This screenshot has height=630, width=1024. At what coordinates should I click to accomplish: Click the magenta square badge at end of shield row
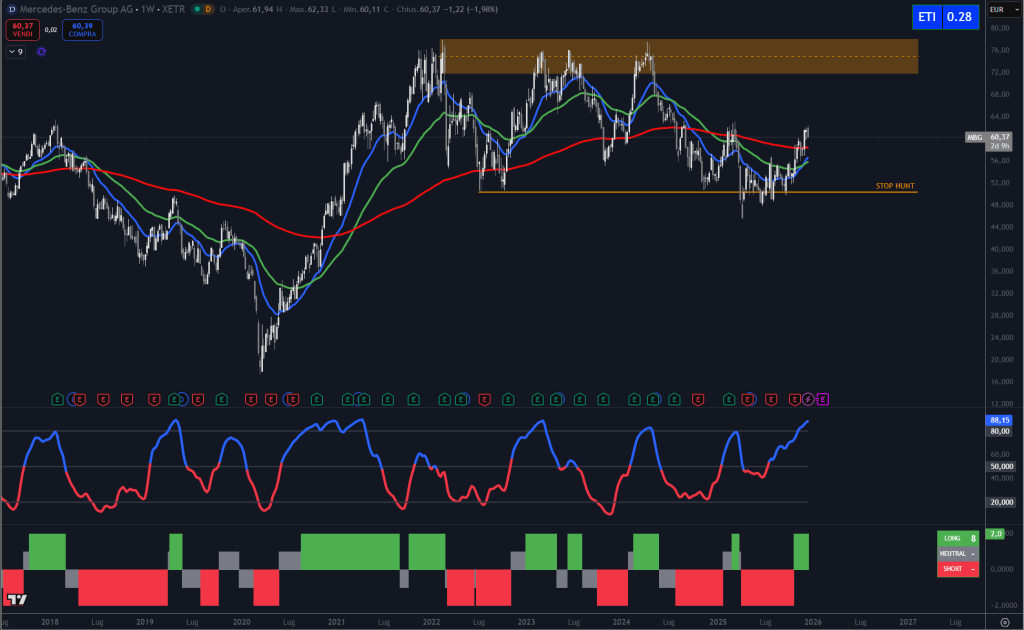(821, 398)
